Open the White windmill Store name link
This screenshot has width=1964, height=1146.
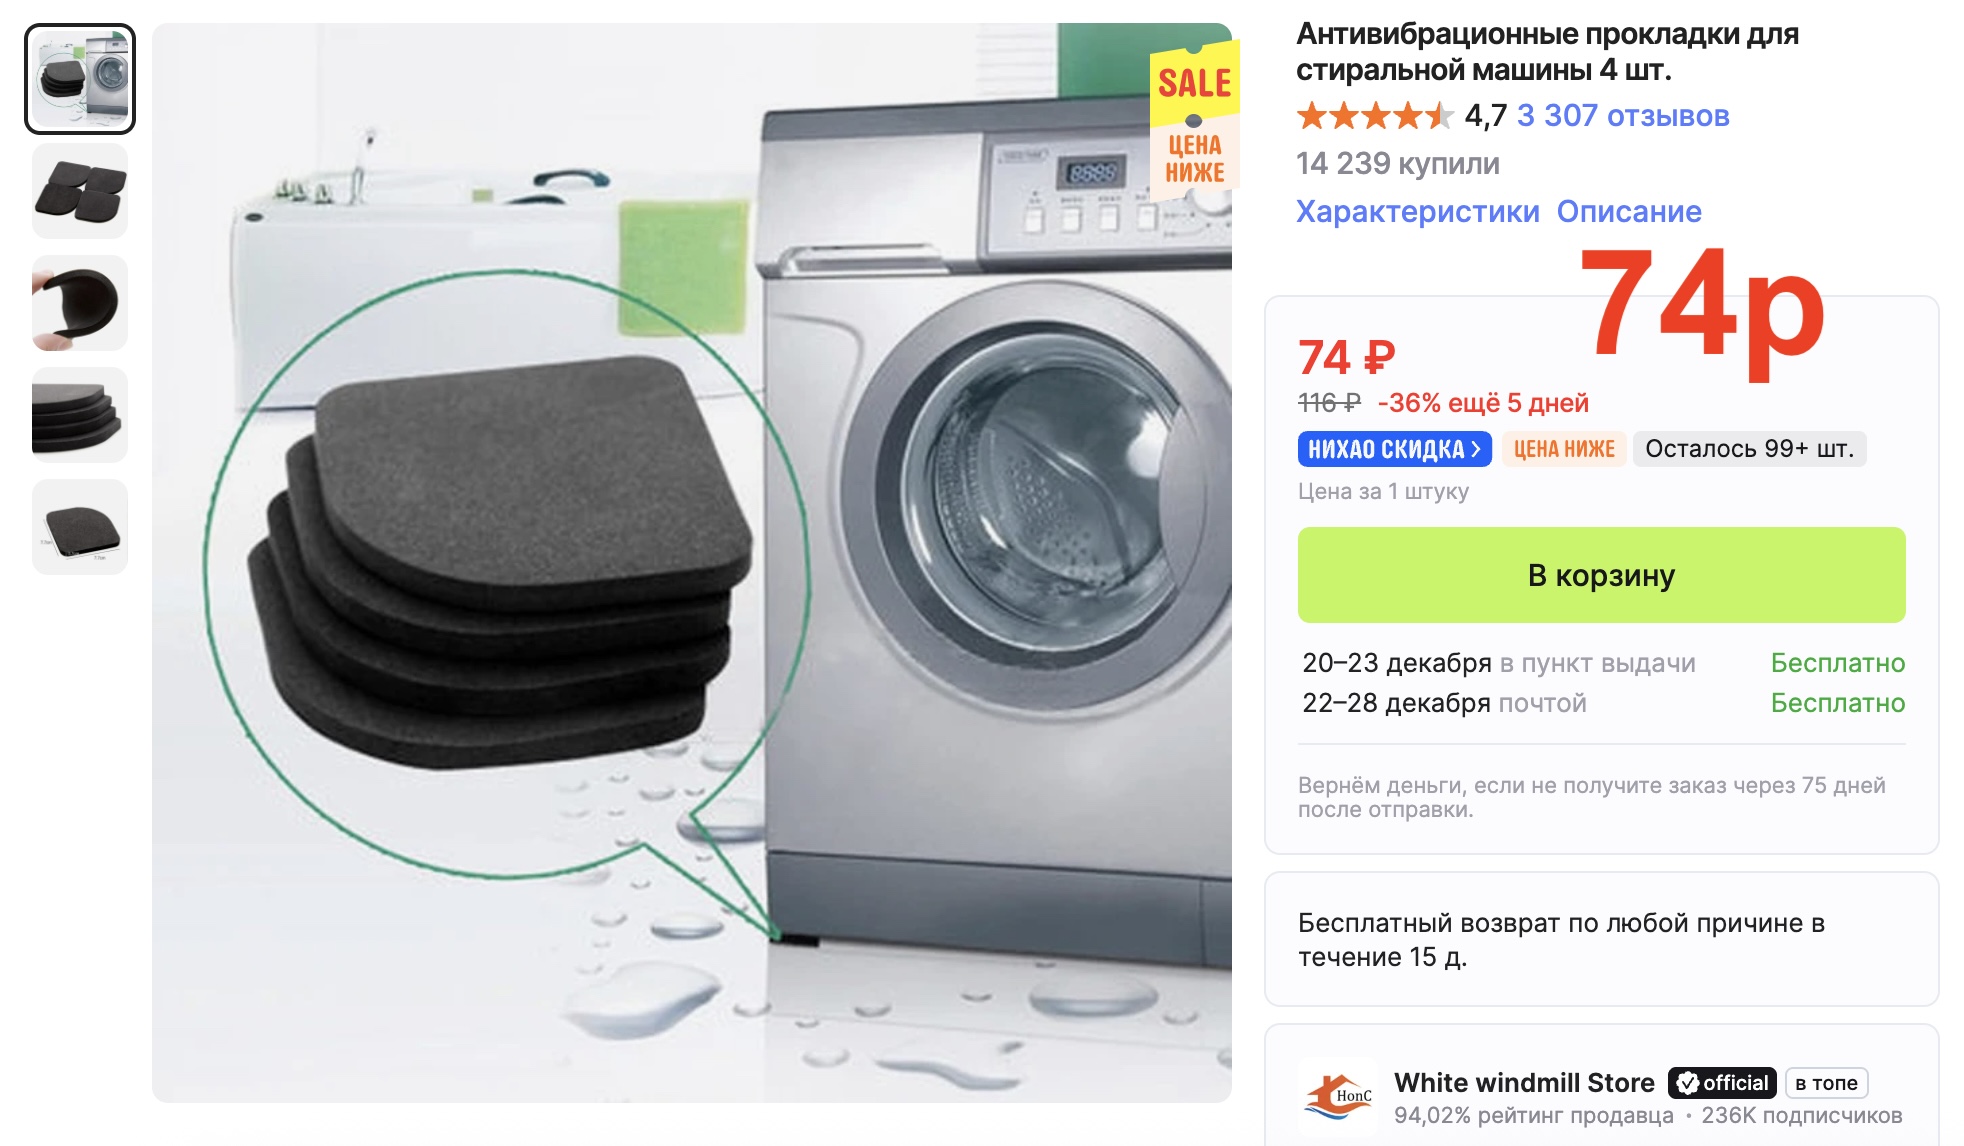[x=1524, y=1083]
